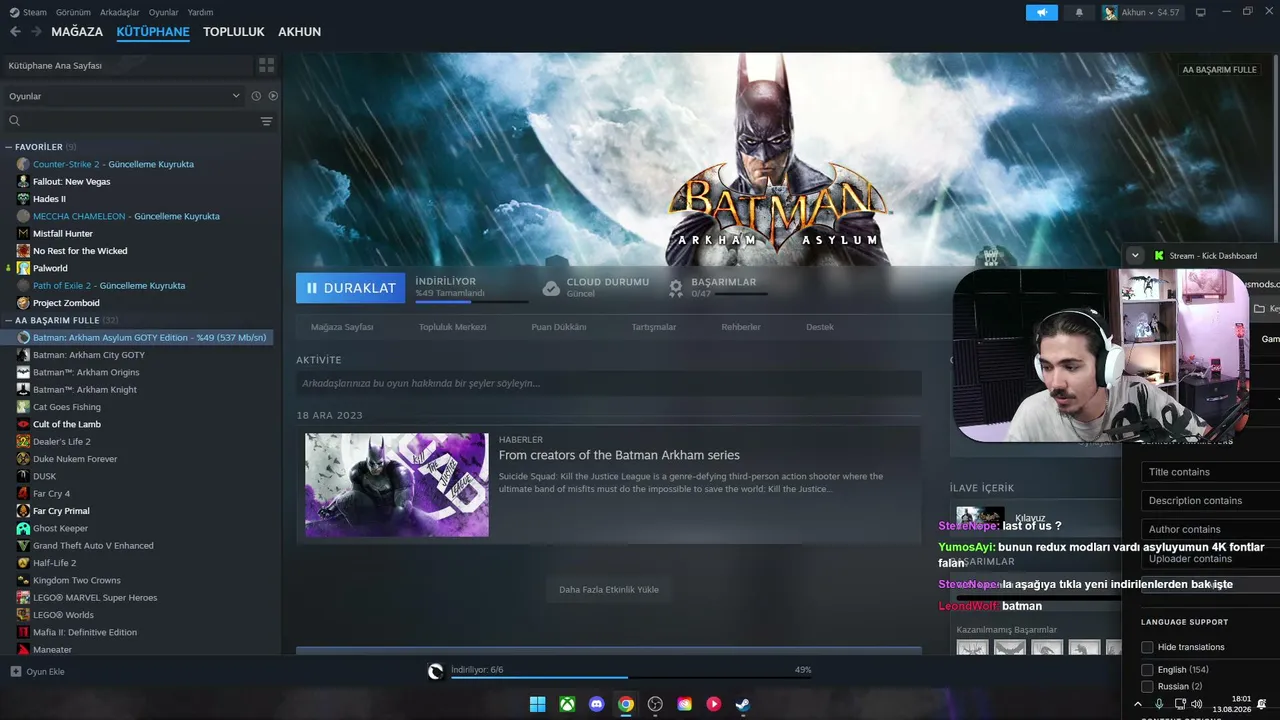The height and width of the screenshot is (720, 1280).
Task: Click the İNDİRİLİYOR progress bar
Action: tap(471, 301)
